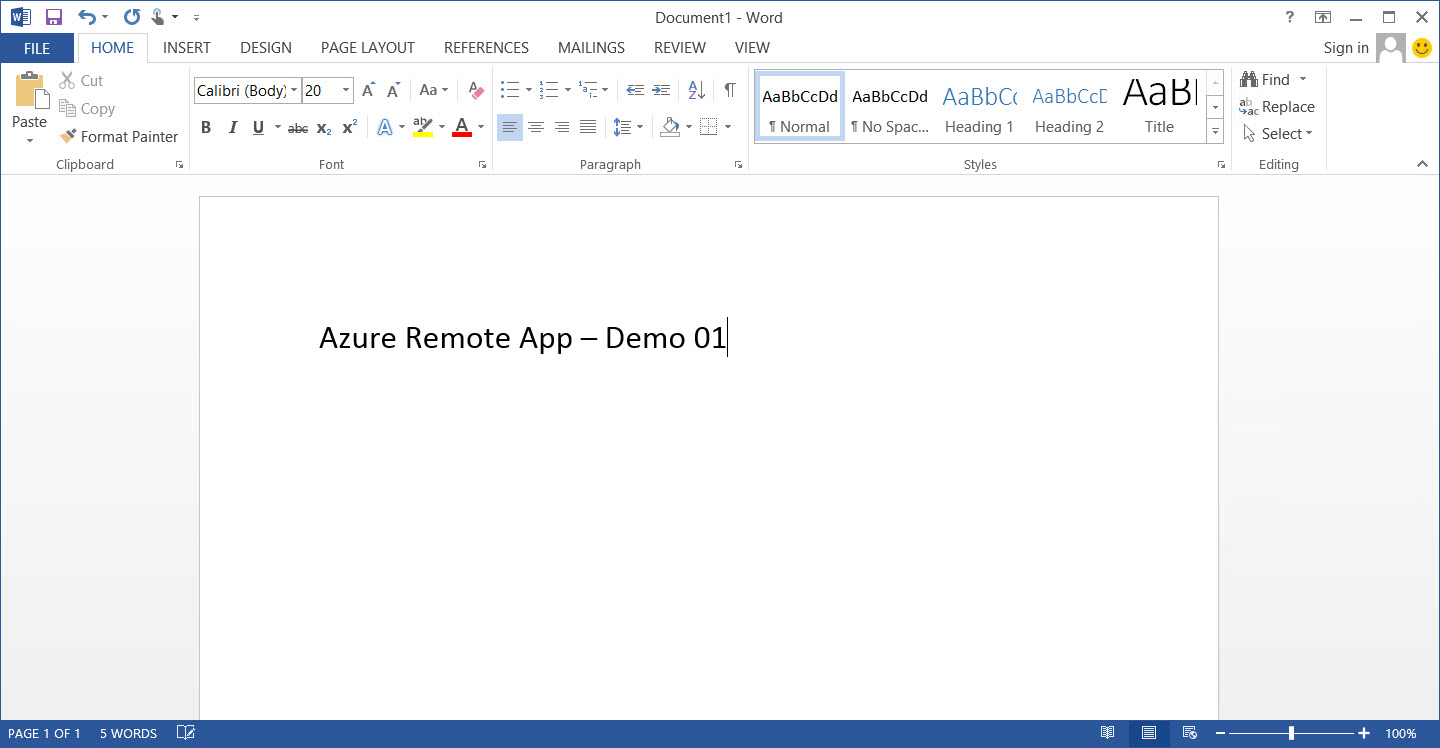1440x748 pixels.
Task: Click the zoom slider handle
Action: [1292, 734]
